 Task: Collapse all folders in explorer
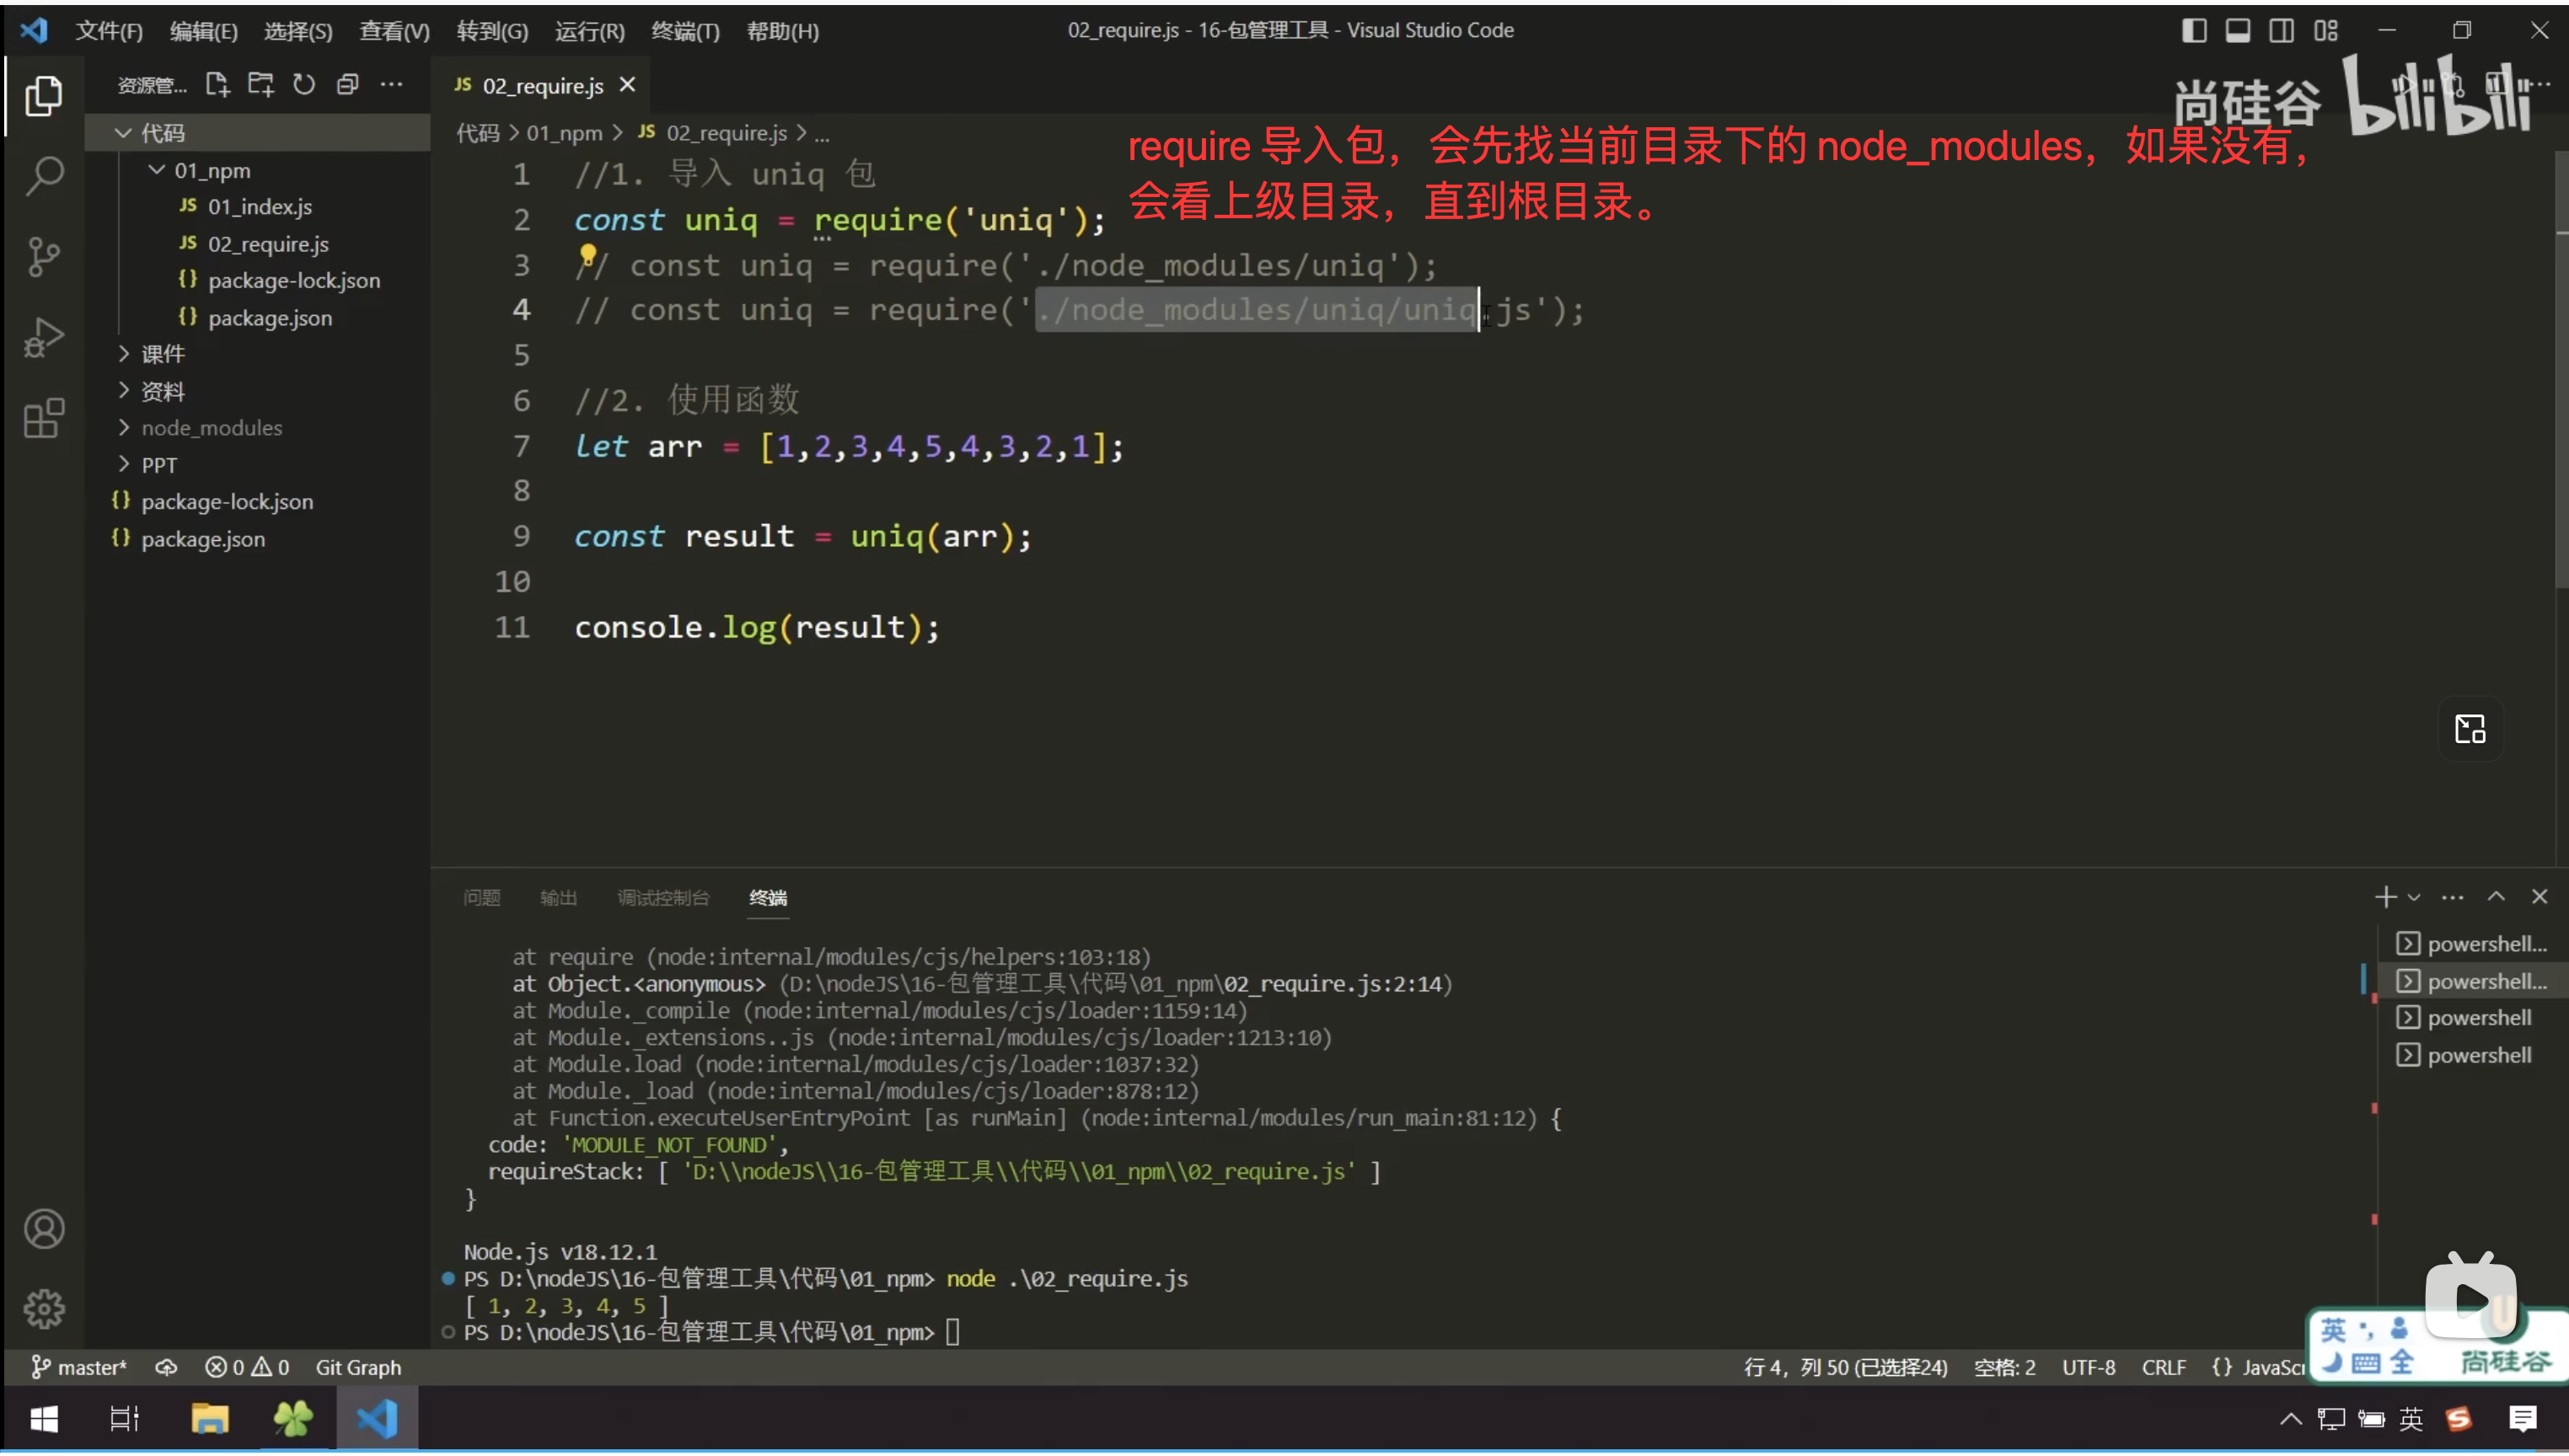[347, 85]
